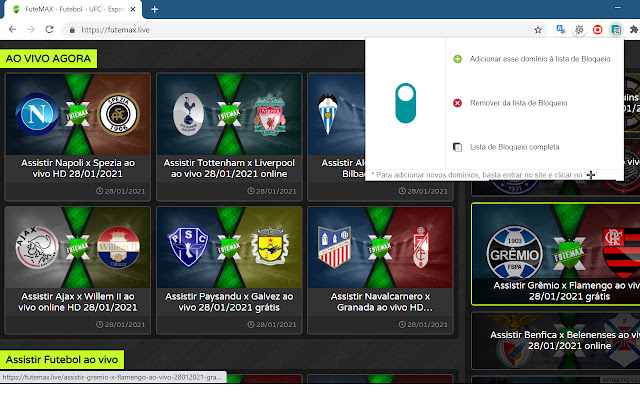
Task: Click the Grêmio club crest
Action: pyautogui.click(x=514, y=253)
